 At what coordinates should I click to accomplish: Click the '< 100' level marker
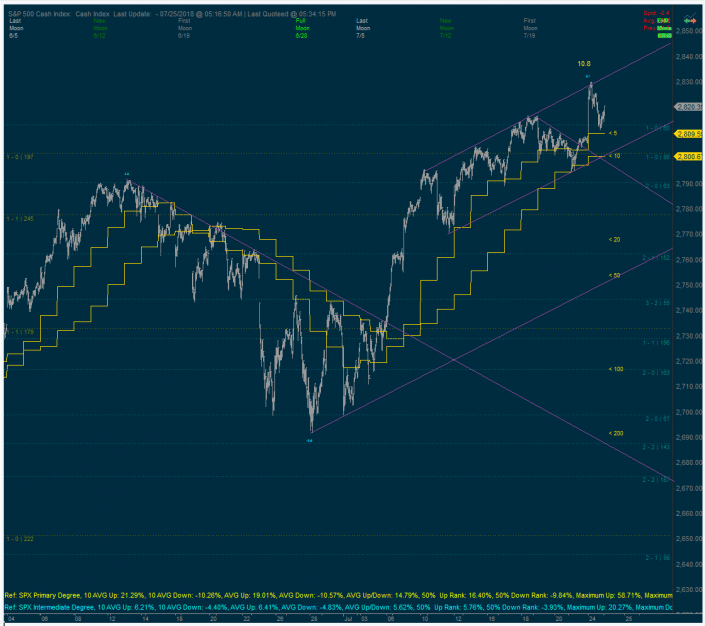point(616,369)
